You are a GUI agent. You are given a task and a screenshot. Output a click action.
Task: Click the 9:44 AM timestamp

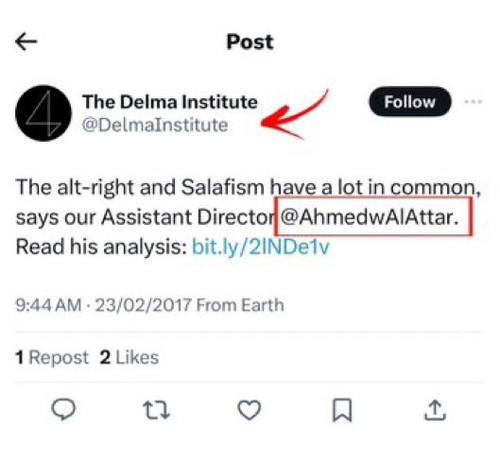pyautogui.click(x=48, y=305)
